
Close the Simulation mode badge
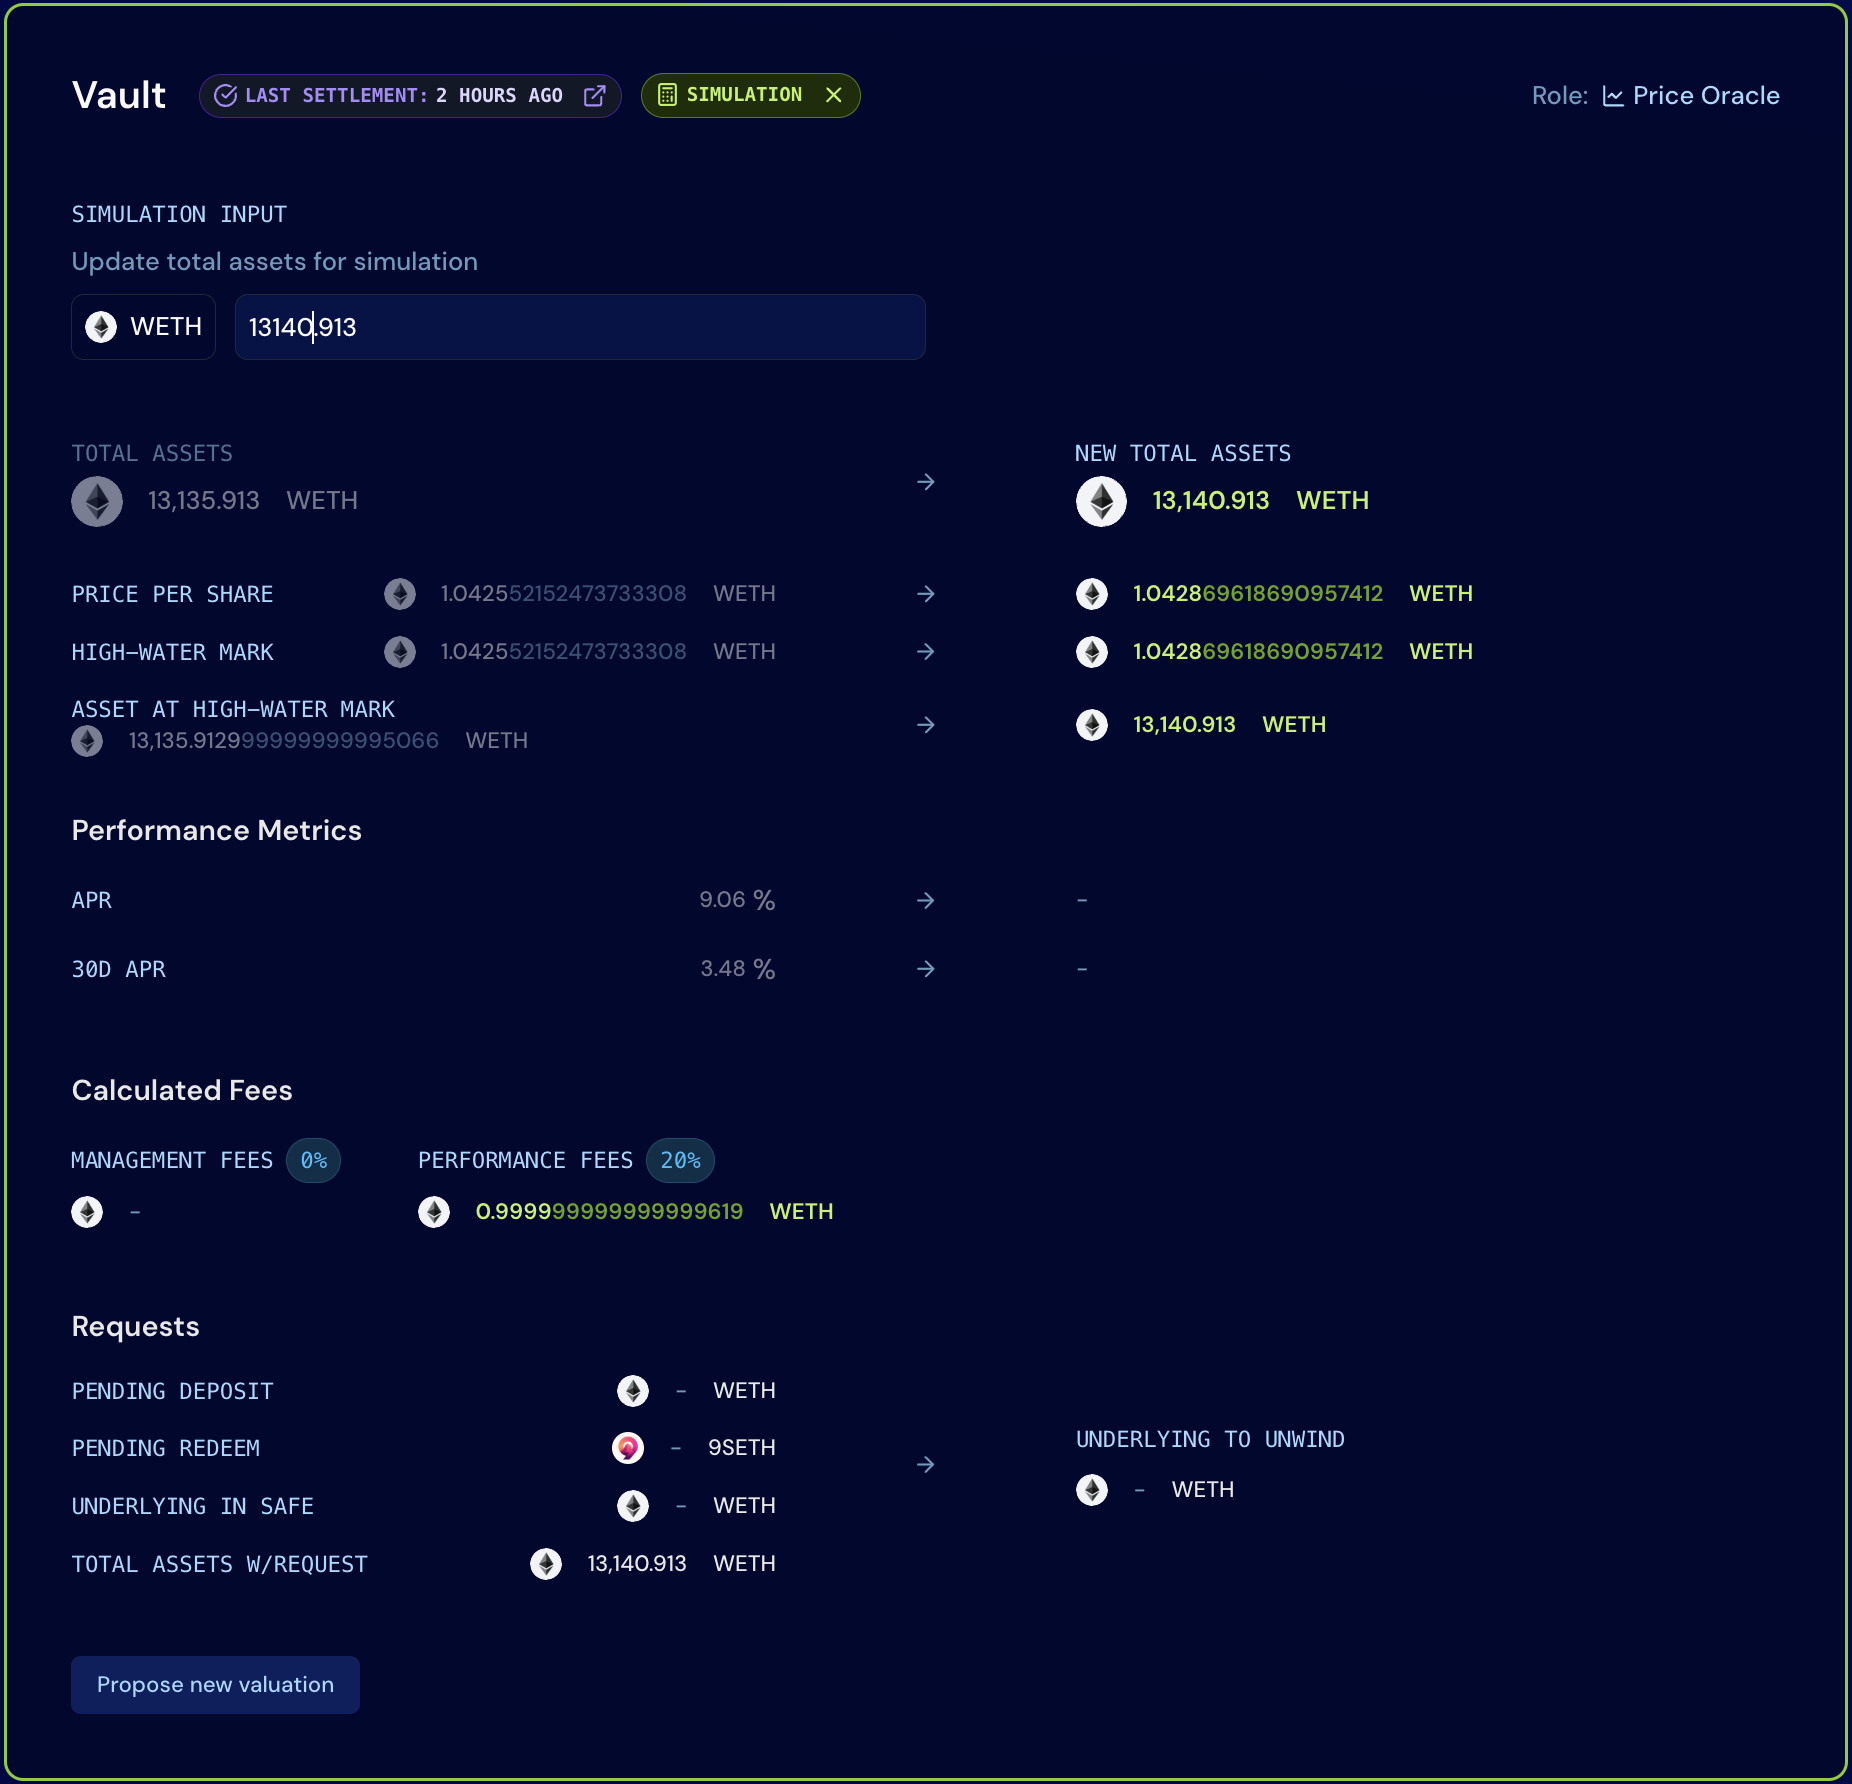pos(834,95)
